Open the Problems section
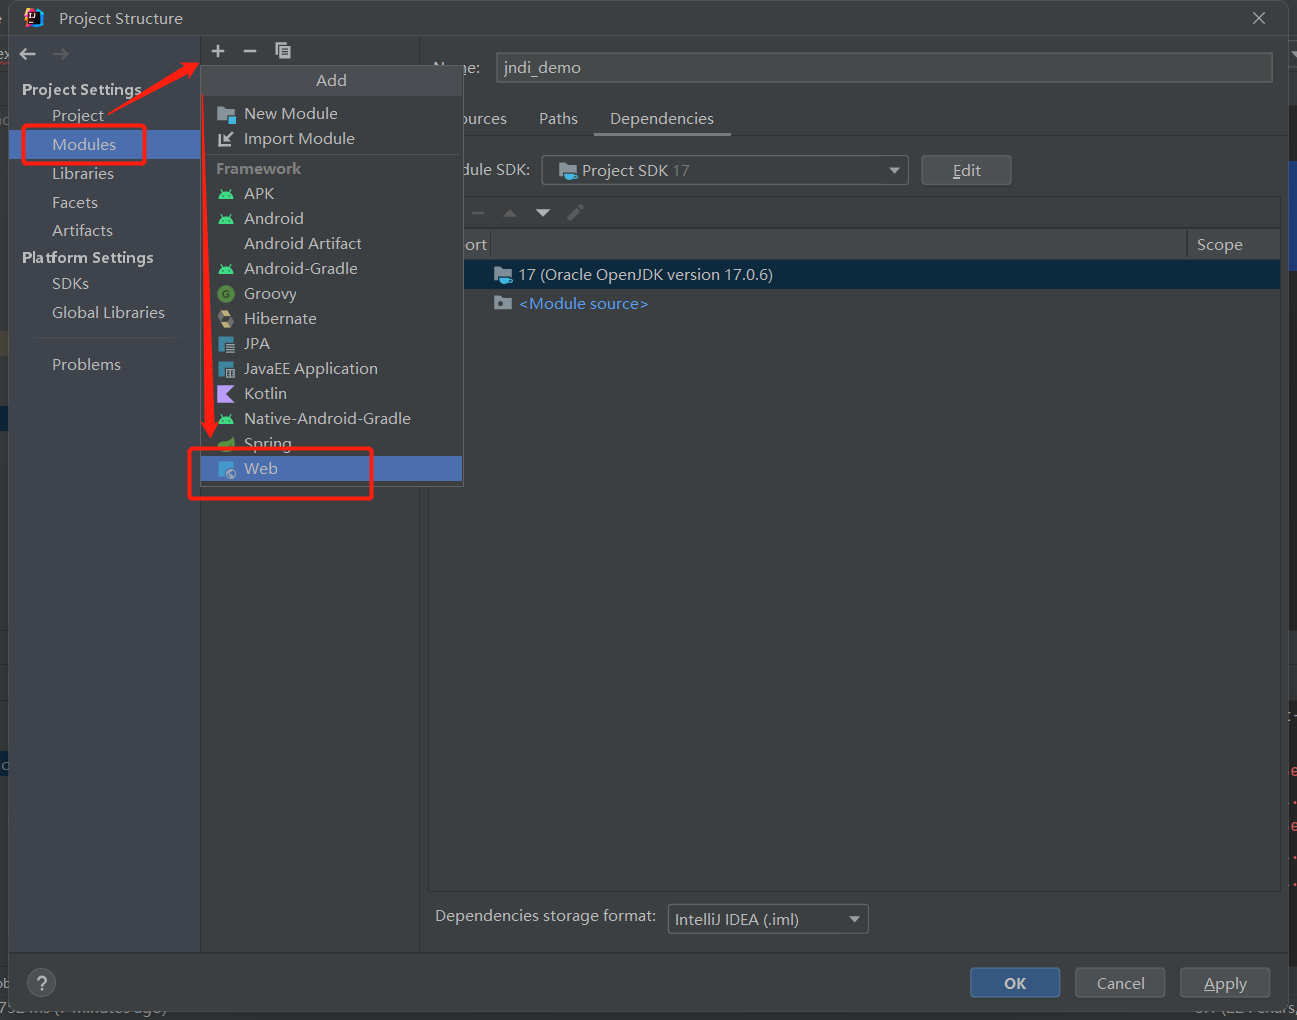 point(86,365)
